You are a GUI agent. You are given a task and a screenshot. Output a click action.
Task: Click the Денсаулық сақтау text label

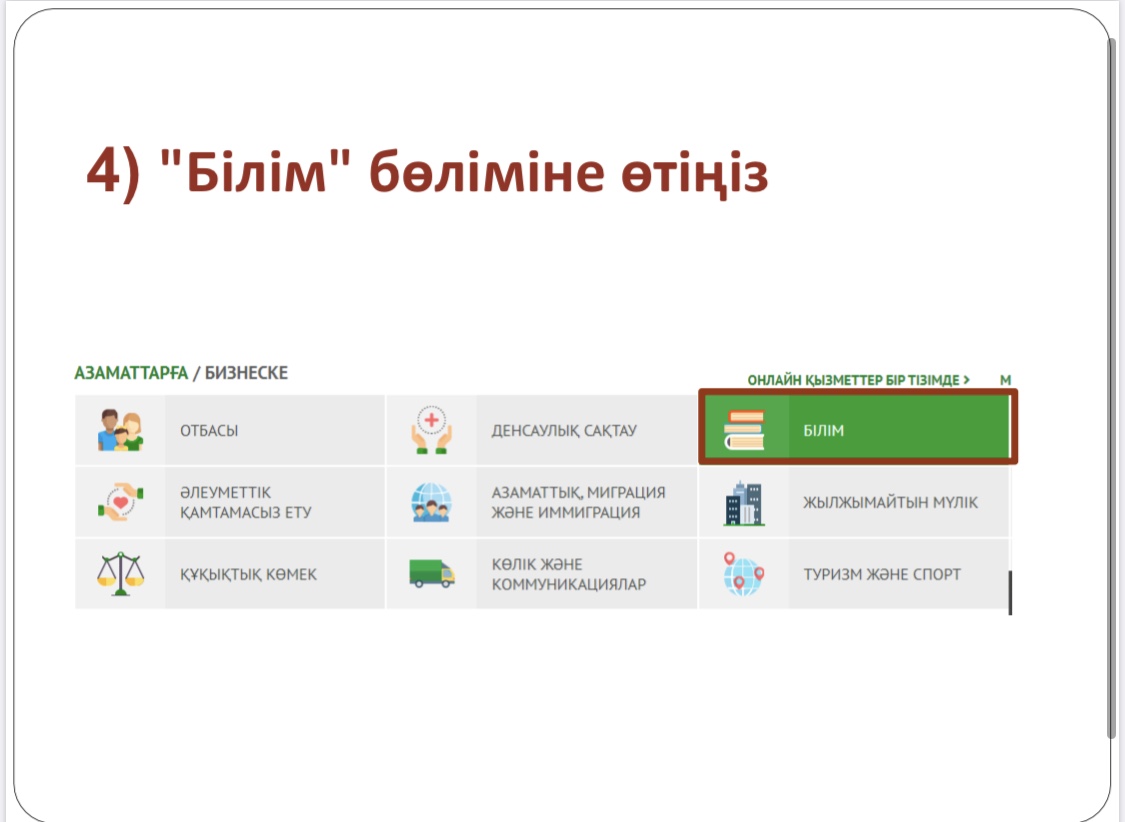(x=564, y=431)
